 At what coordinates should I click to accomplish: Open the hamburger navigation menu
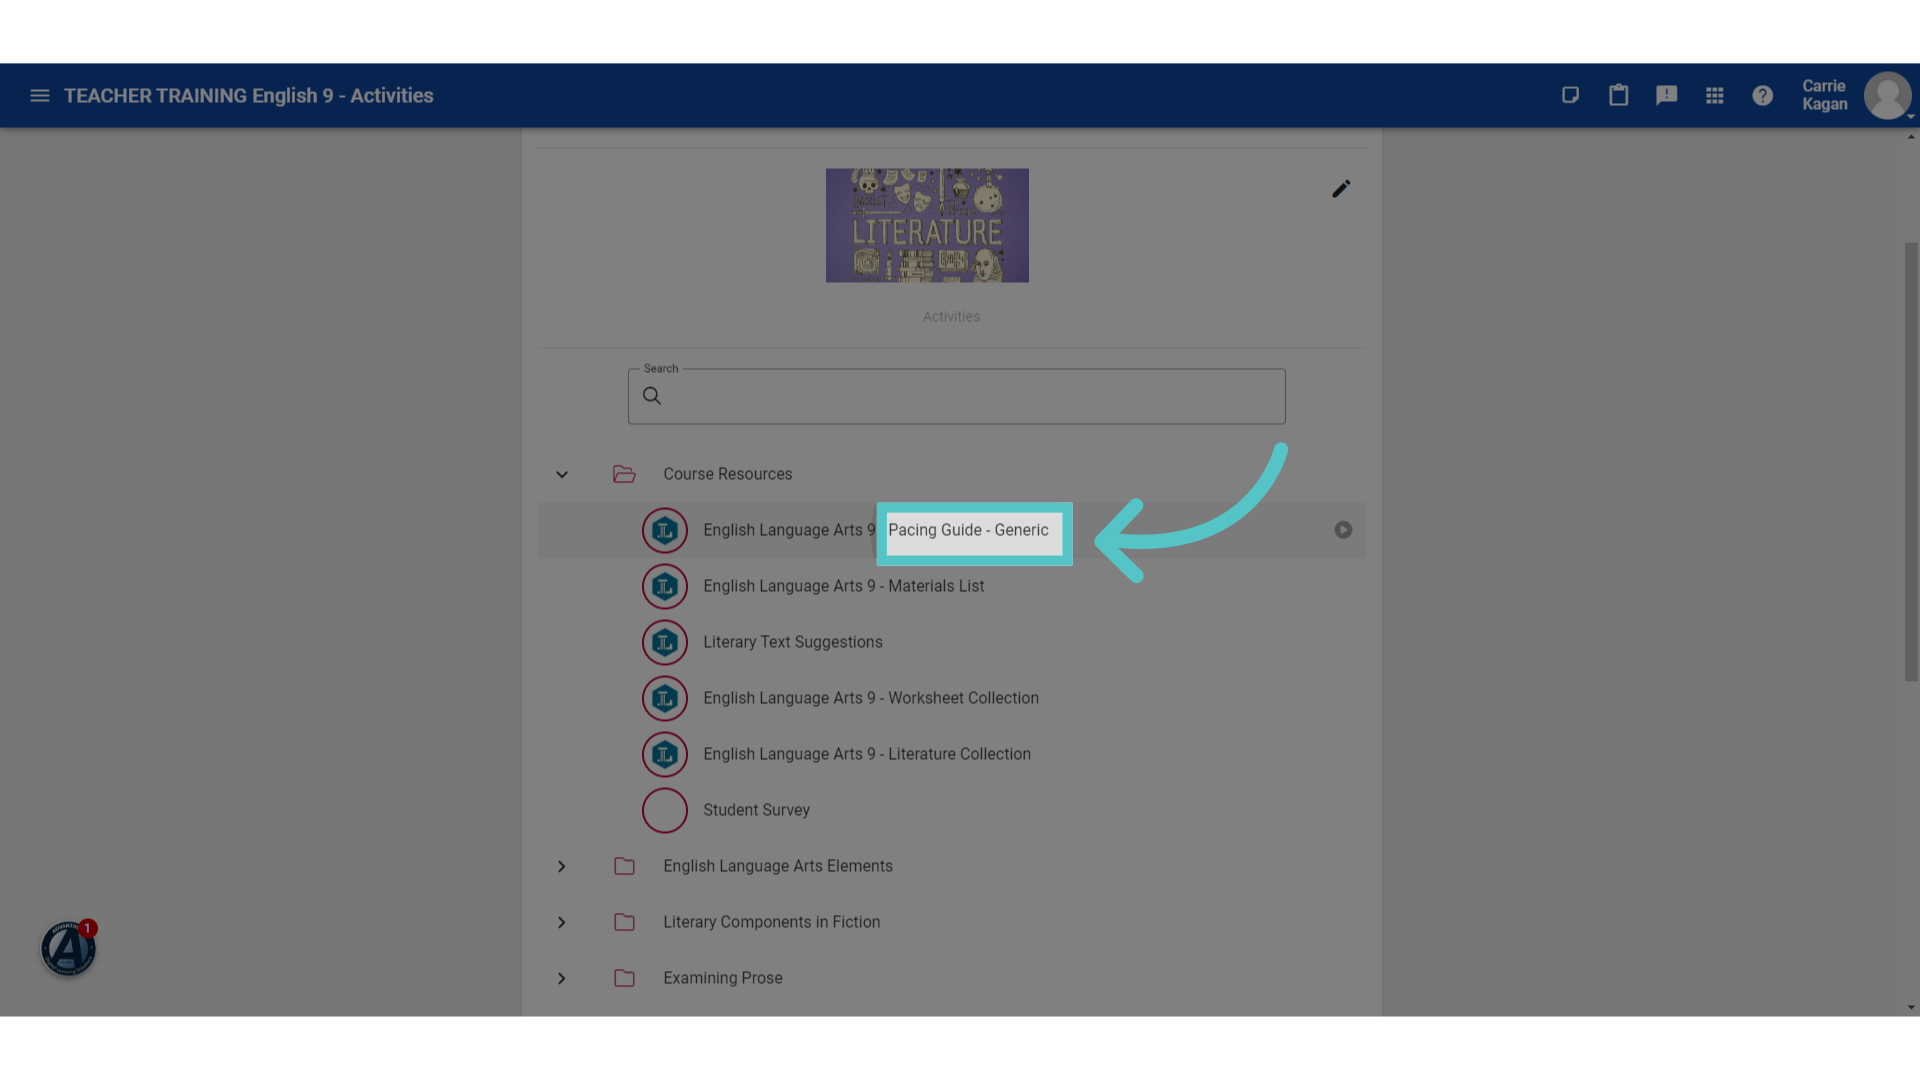(40, 96)
